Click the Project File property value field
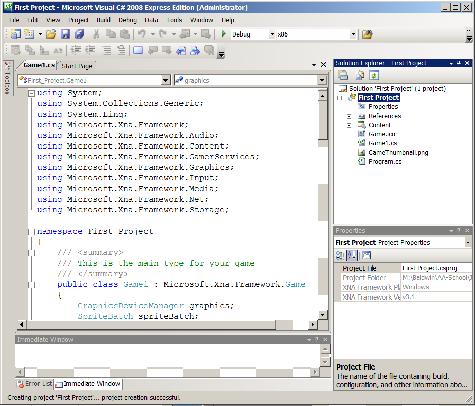The height and width of the screenshot is (406, 475). [436, 268]
